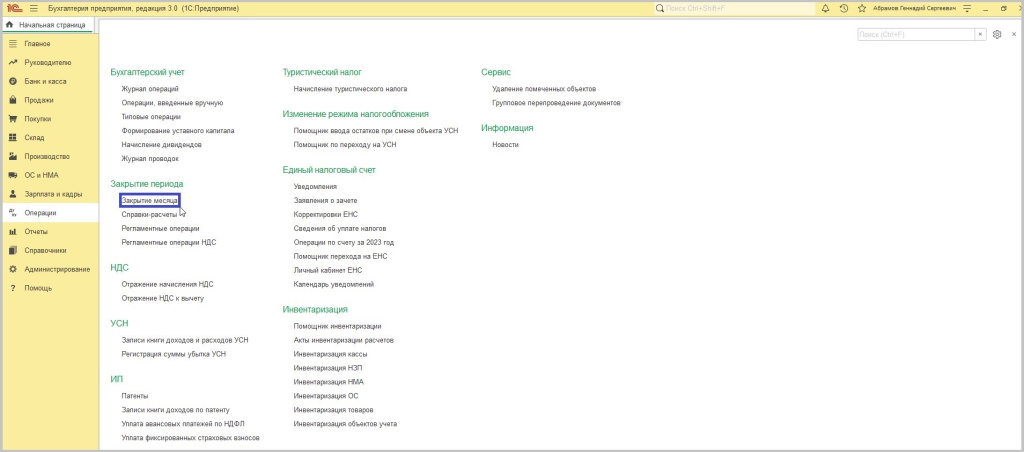
Task: Open favorites star icon in title bar
Action: pos(862,8)
